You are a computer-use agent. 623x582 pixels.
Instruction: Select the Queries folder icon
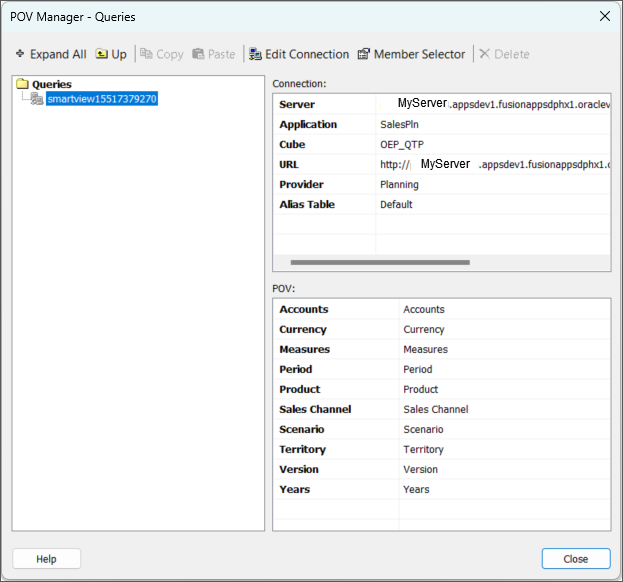tap(23, 84)
